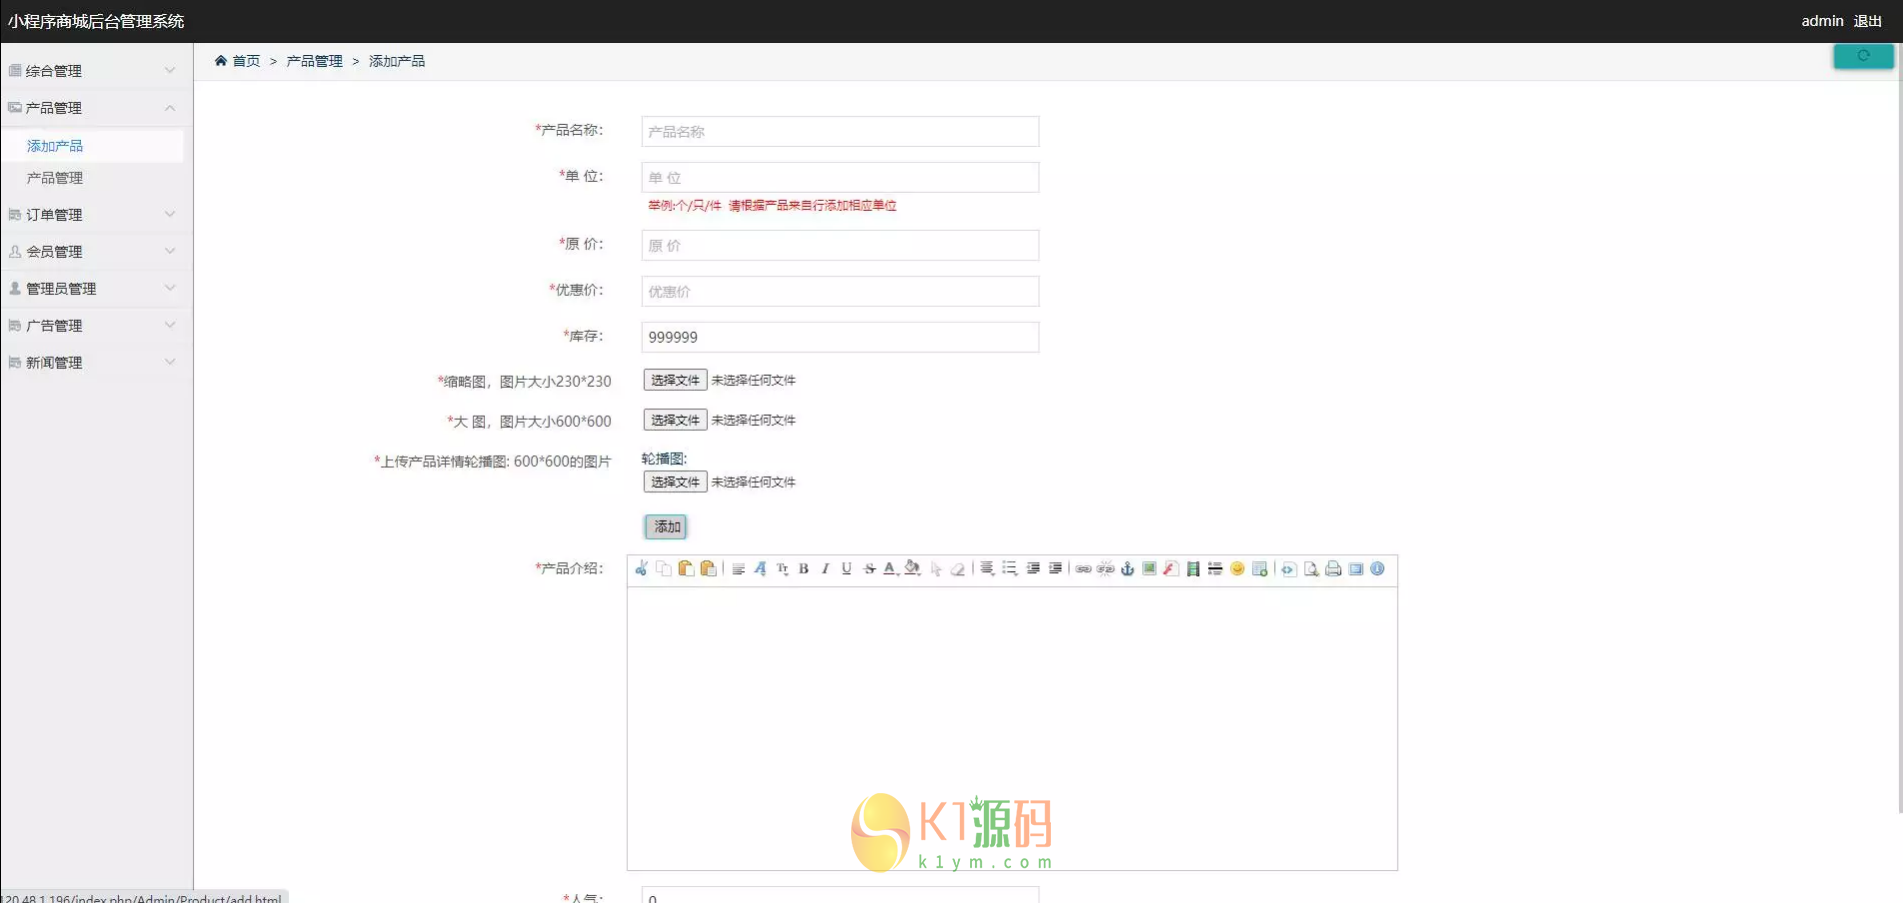Click the Insert Horizontal Rule icon
The width and height of the screenshot is (1903, 903).
coord(1215,569)
